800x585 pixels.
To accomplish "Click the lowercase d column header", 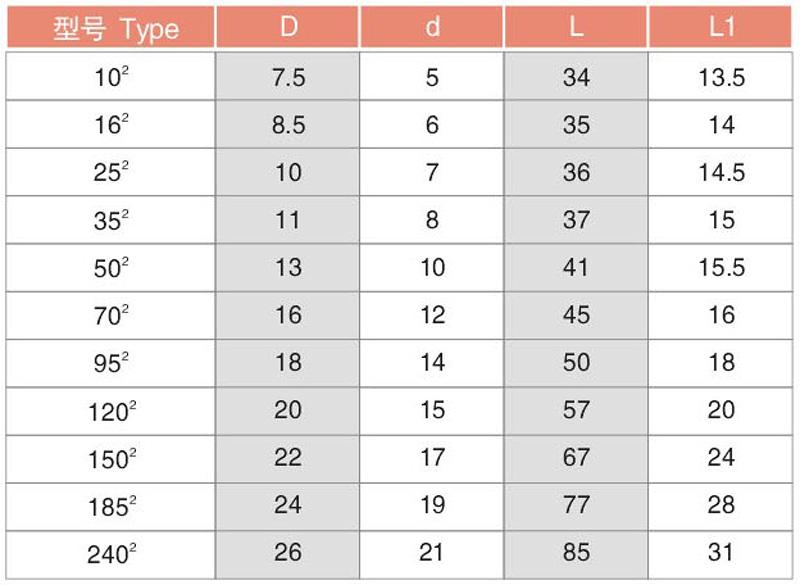I will (x=432, y=27).
